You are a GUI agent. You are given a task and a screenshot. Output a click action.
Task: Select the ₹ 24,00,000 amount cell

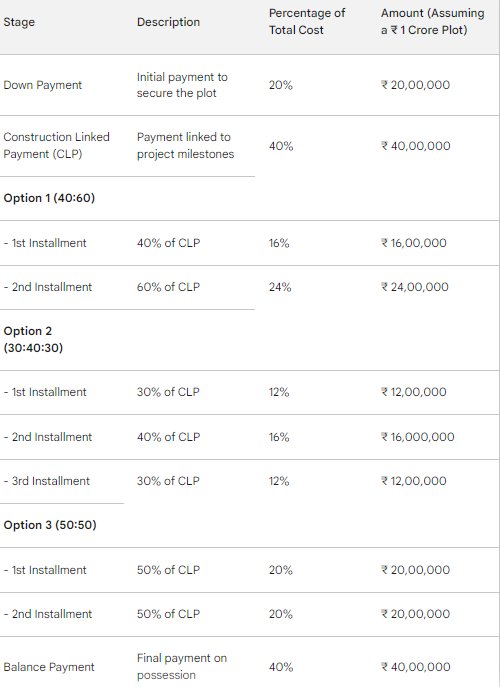415,287
